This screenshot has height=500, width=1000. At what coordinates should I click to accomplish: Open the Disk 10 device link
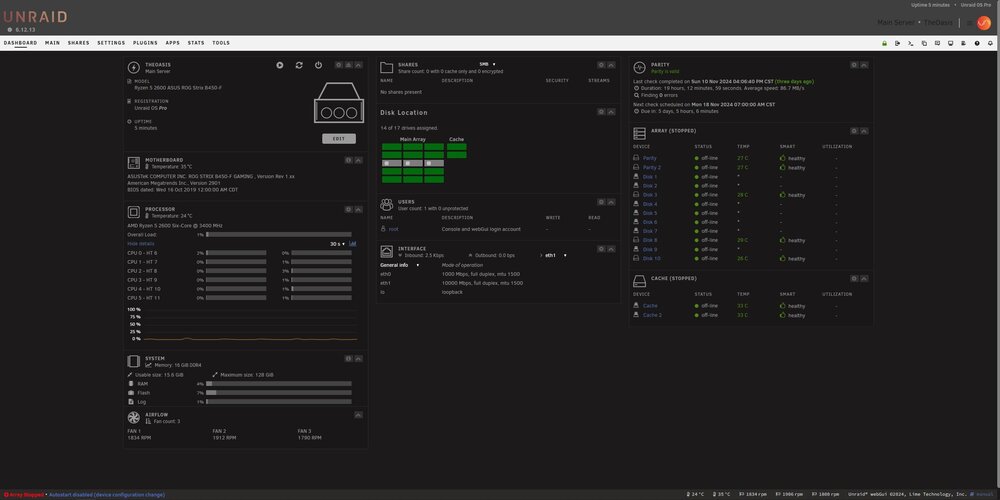(x=651, y=259)
